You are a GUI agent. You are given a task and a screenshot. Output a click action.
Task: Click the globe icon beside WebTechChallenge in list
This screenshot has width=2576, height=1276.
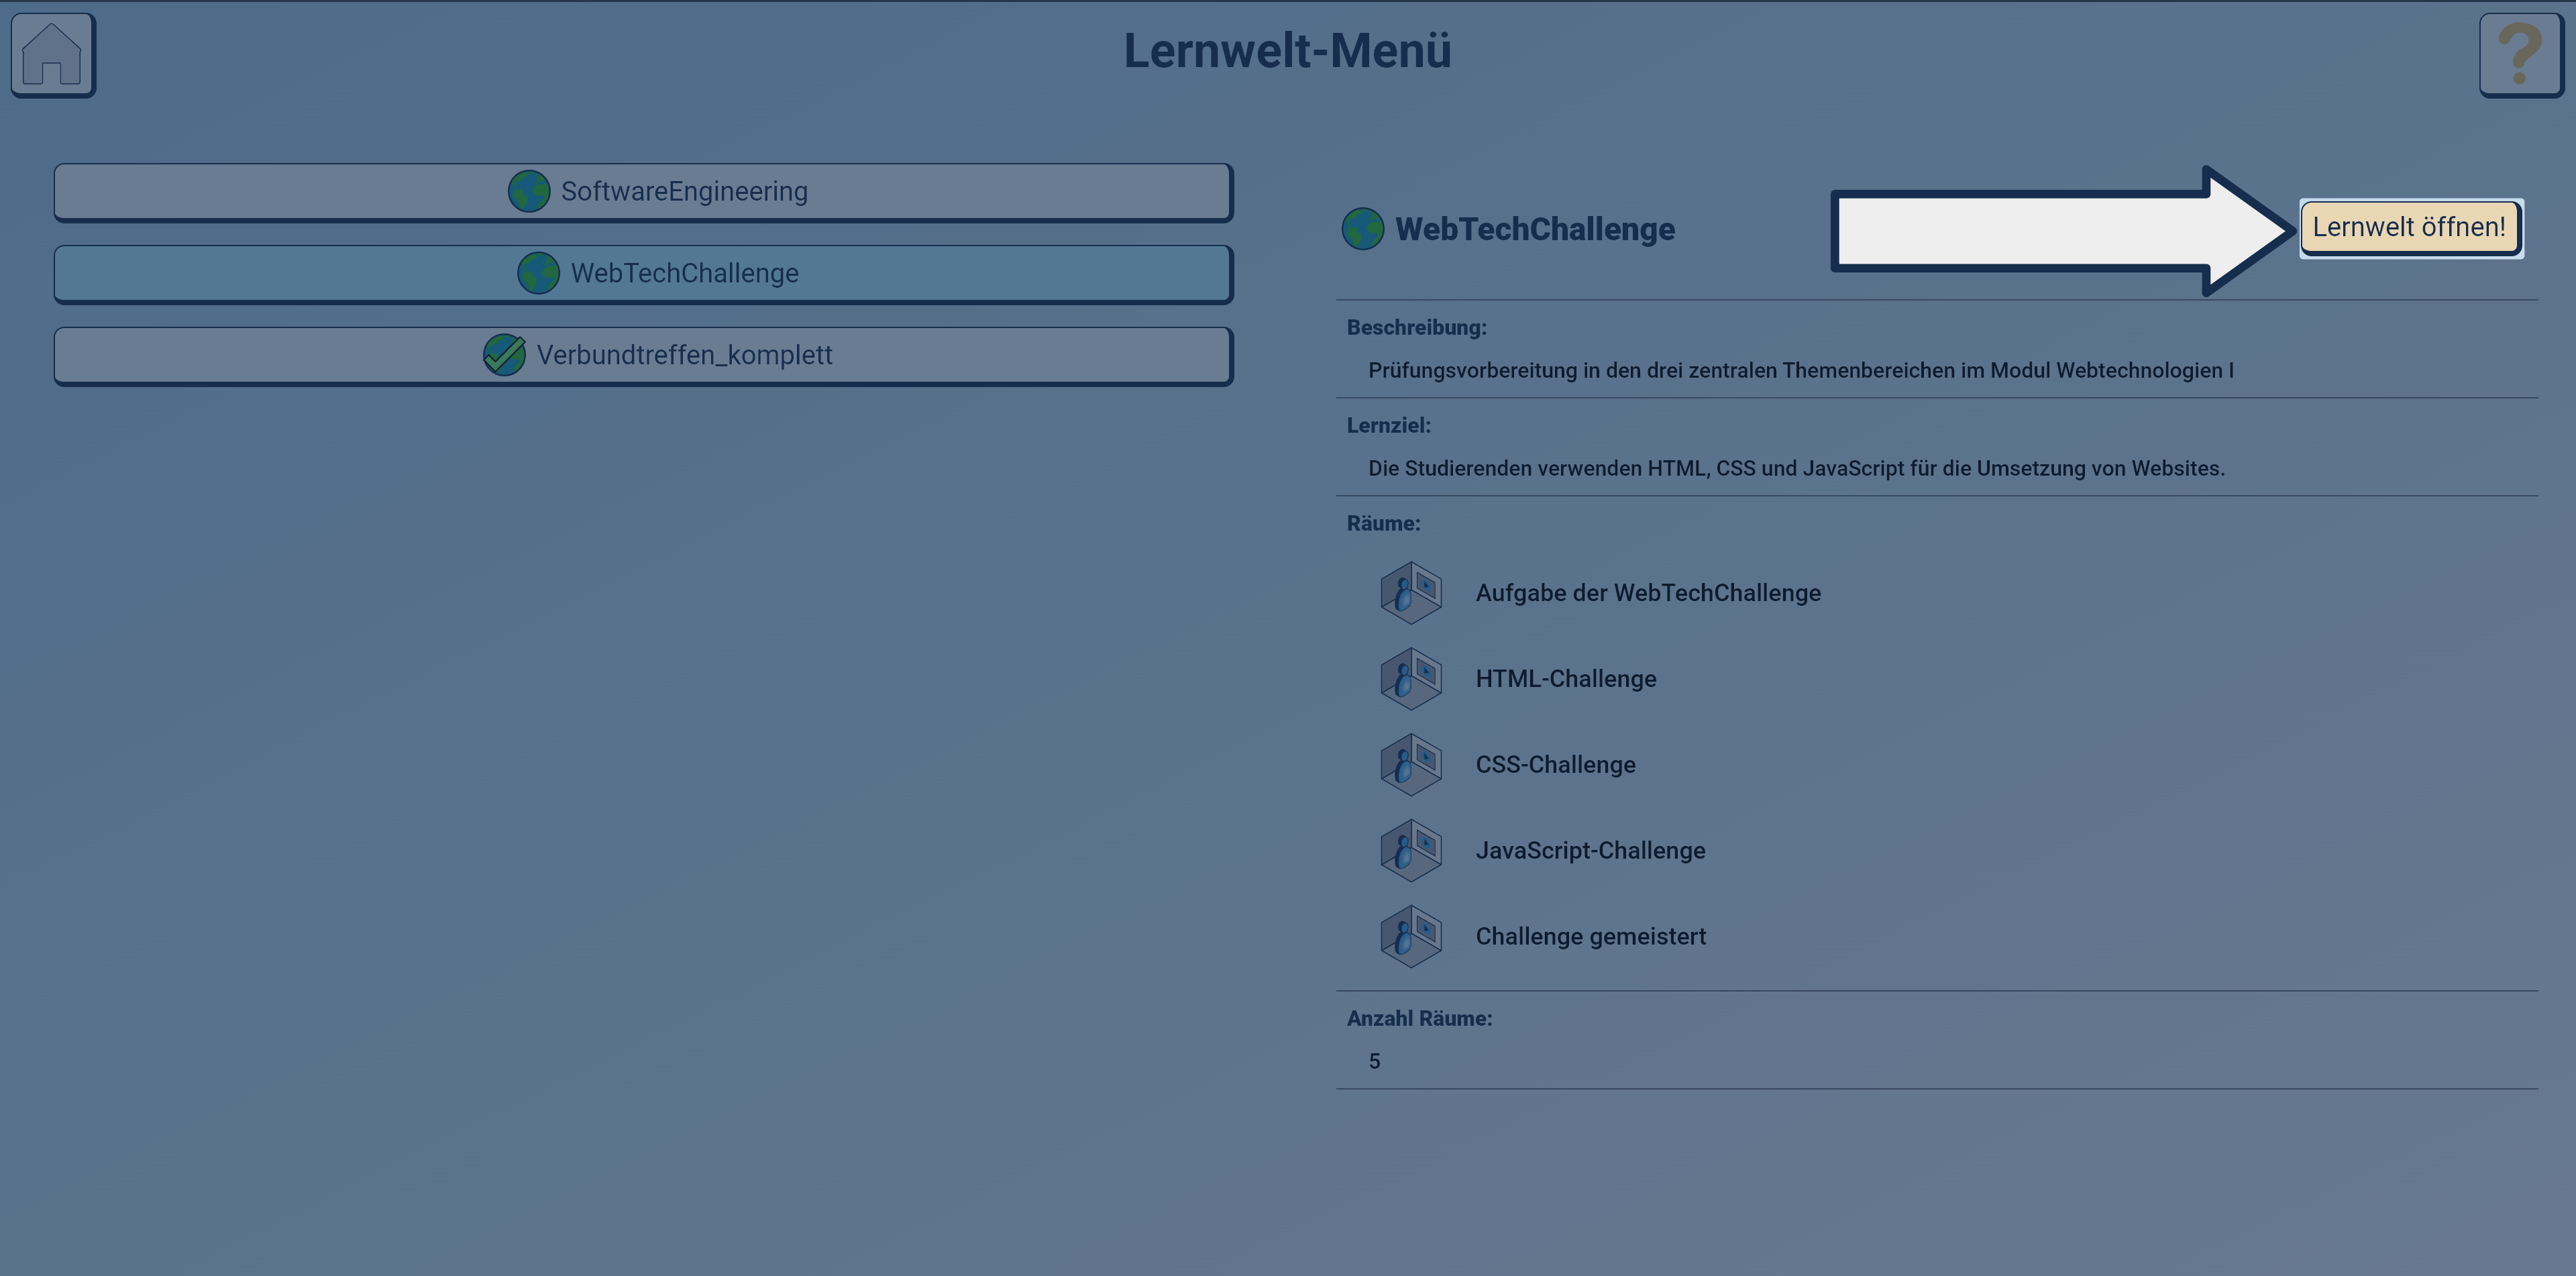538,273
